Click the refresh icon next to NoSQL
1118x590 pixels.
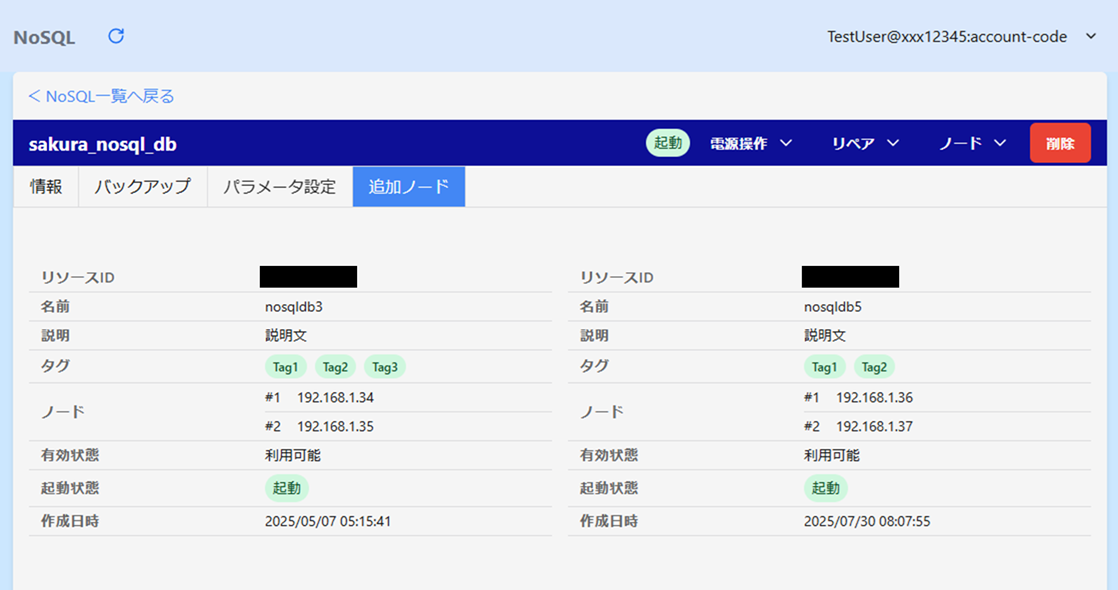point(116,37)
